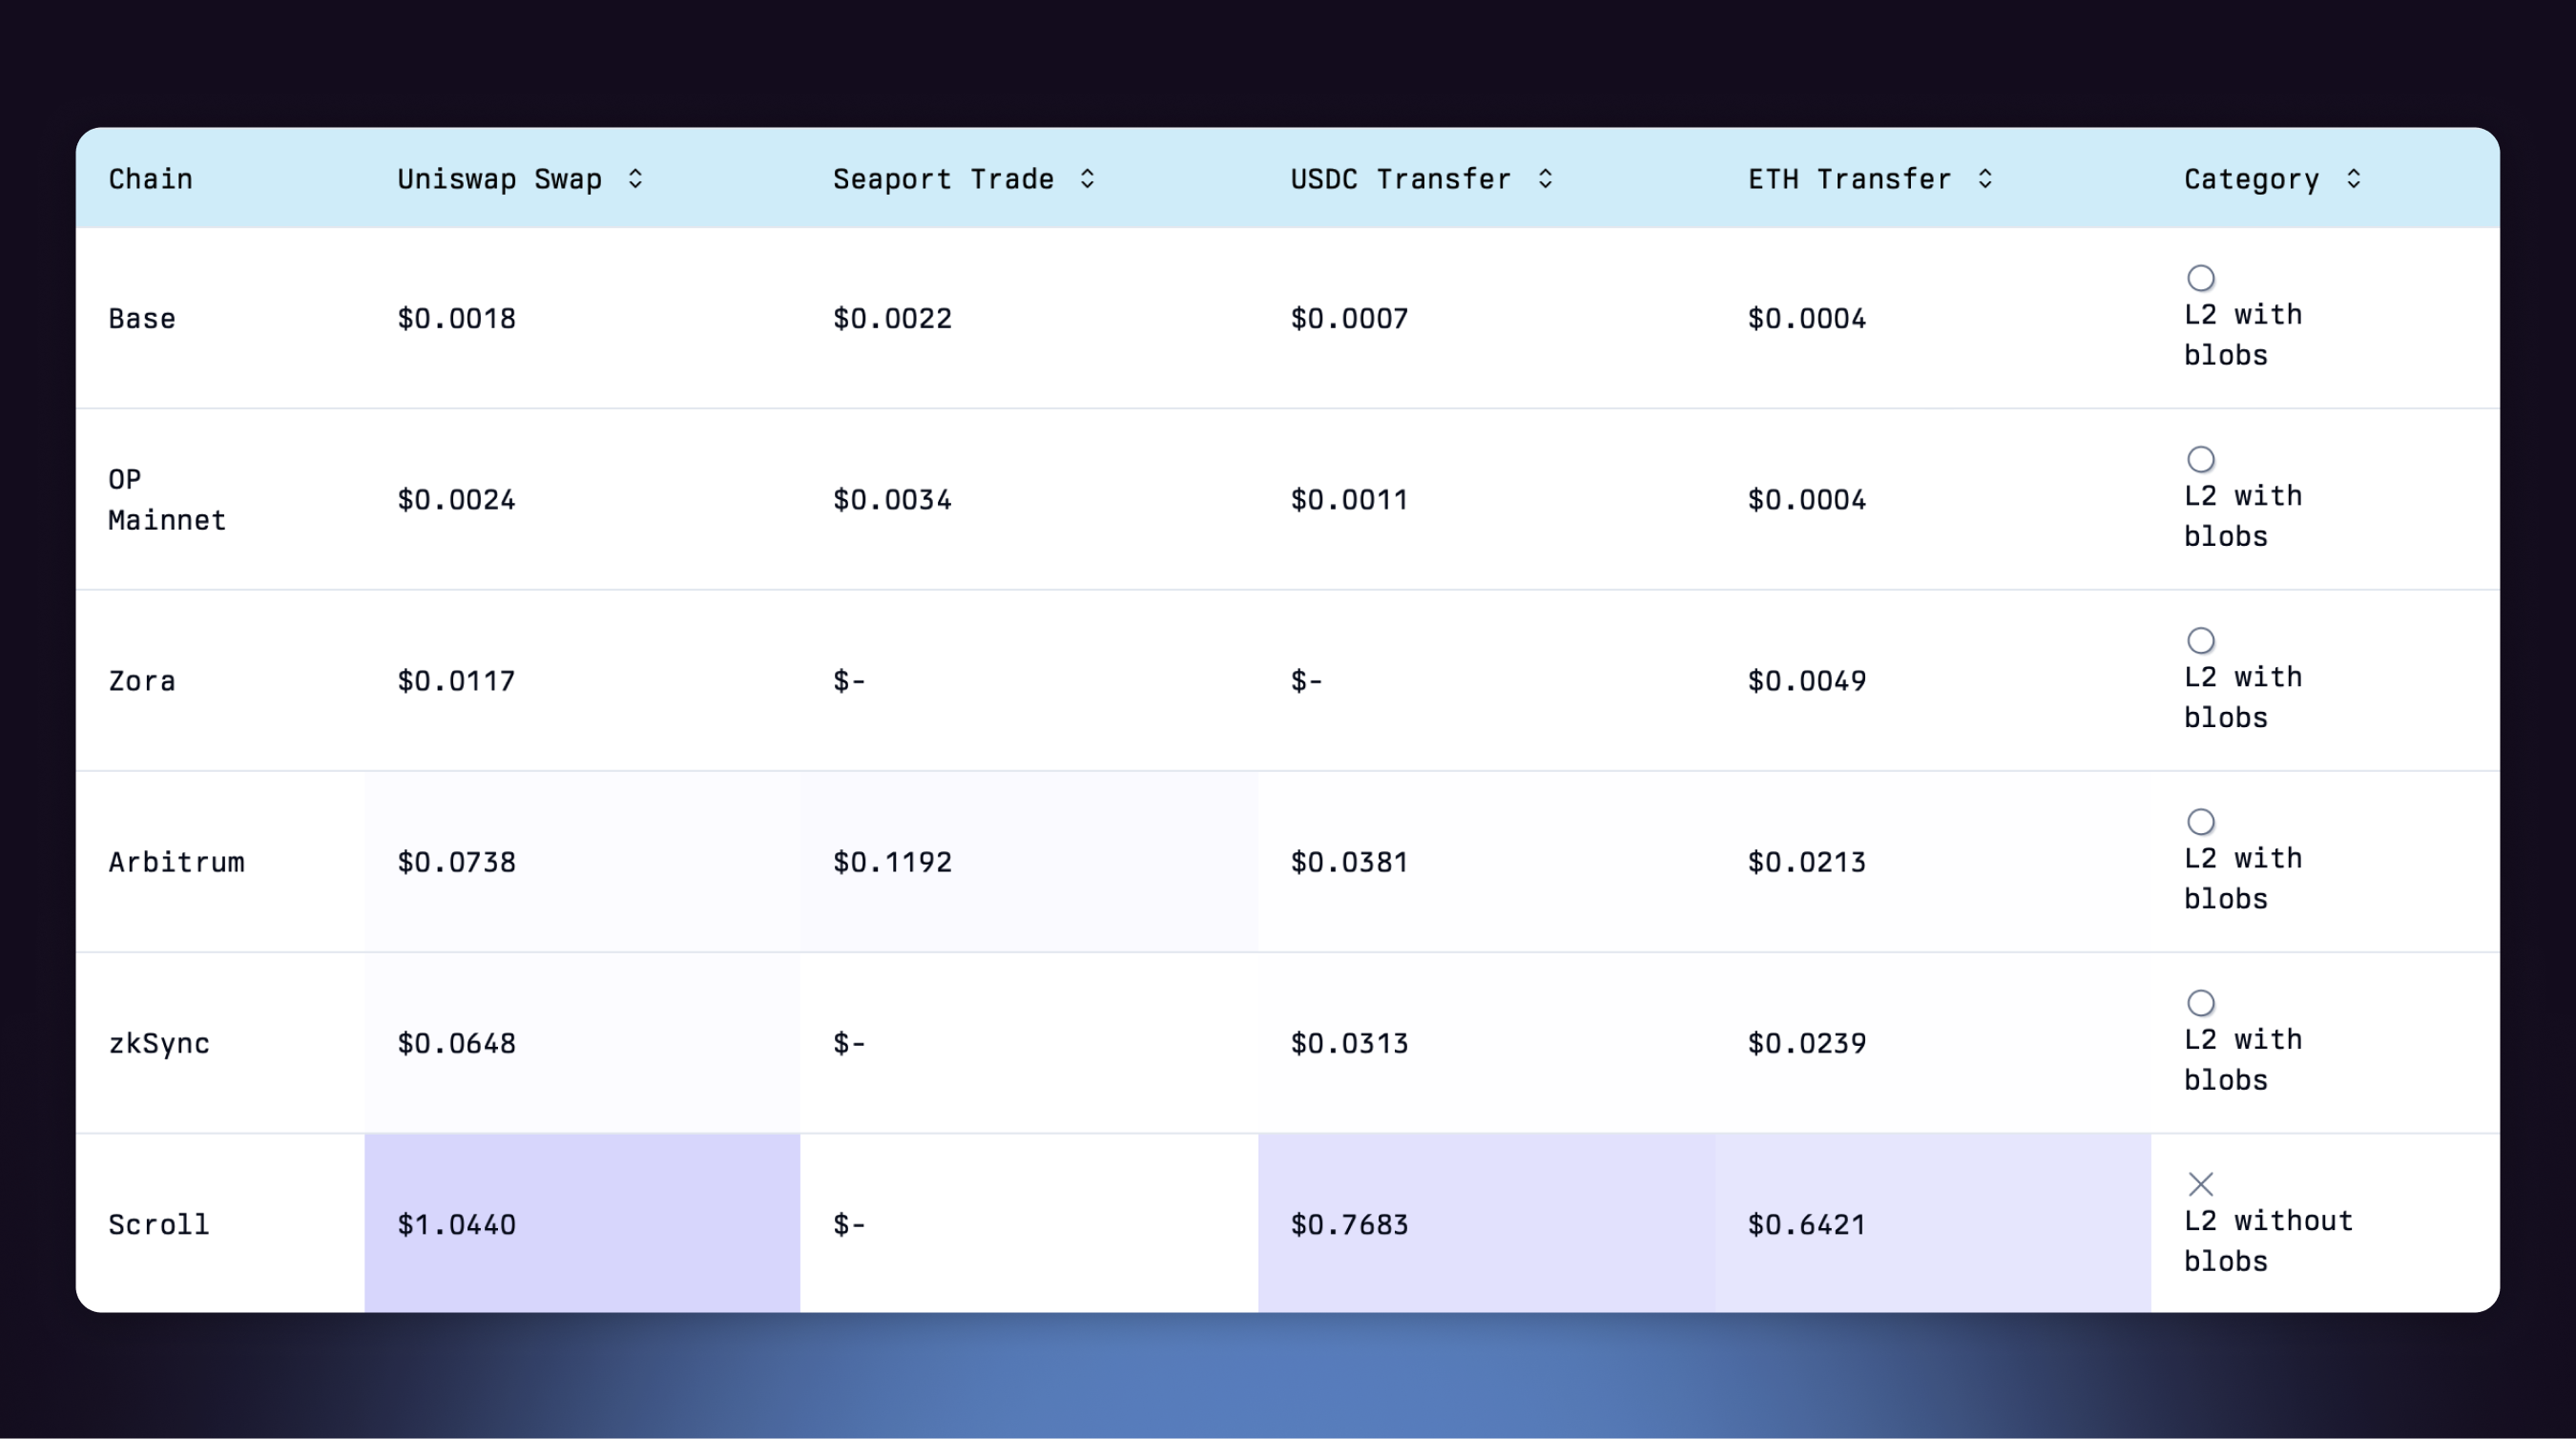Select the Arbitrum chain name

176,862
